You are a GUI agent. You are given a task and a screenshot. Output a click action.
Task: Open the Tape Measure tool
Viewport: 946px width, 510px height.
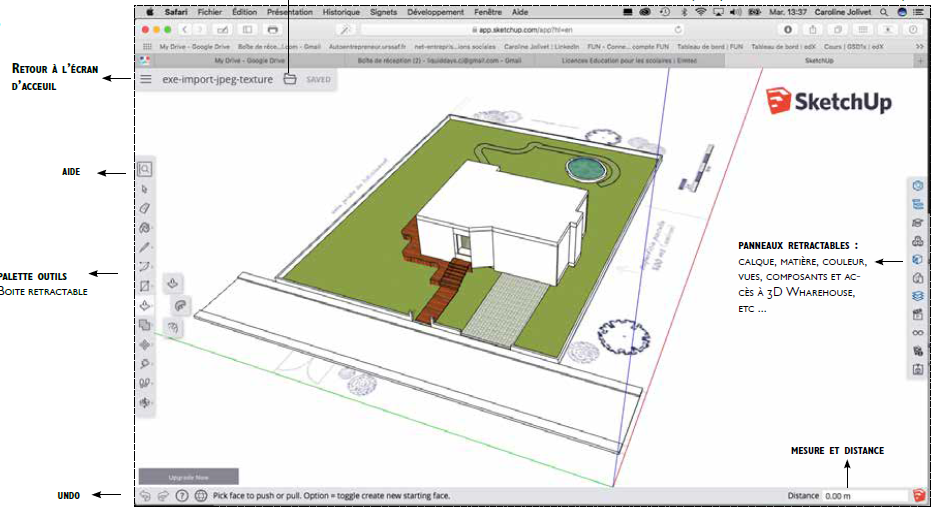click(x=145, y=363)
